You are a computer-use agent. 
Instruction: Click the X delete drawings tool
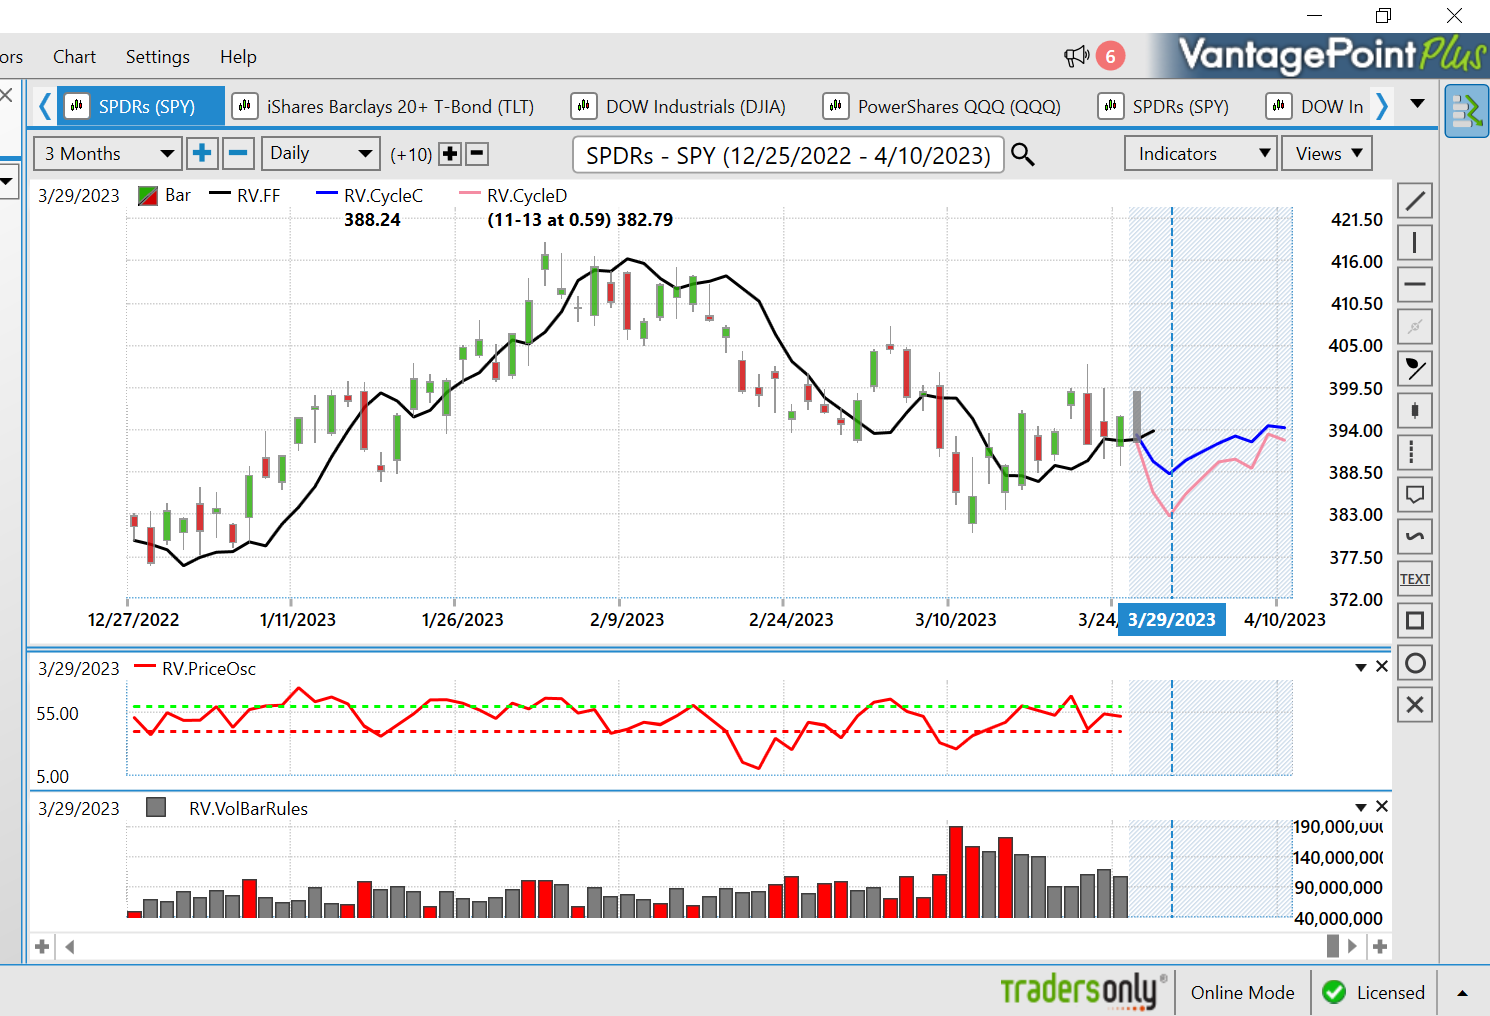[1414, 705]
